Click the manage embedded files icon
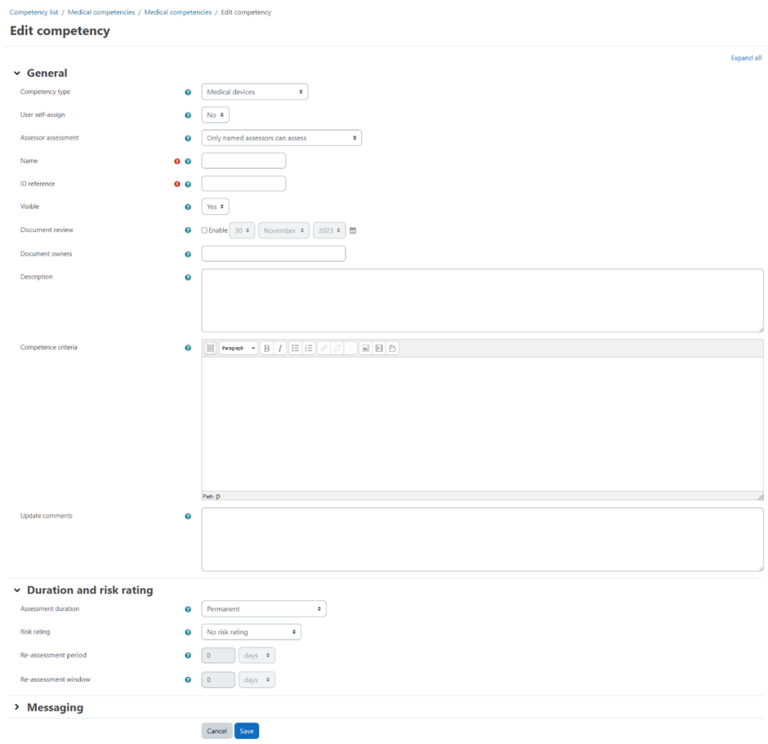 pyautogui.click(x=392, y=348)
